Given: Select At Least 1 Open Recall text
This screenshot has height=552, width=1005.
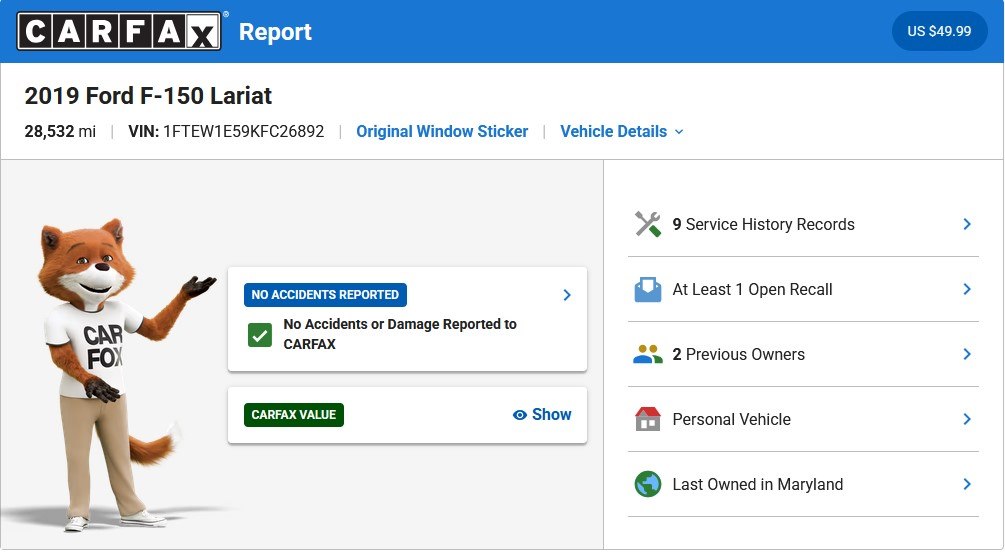Looking at the screenshot, I should click(x=752, y=289).
